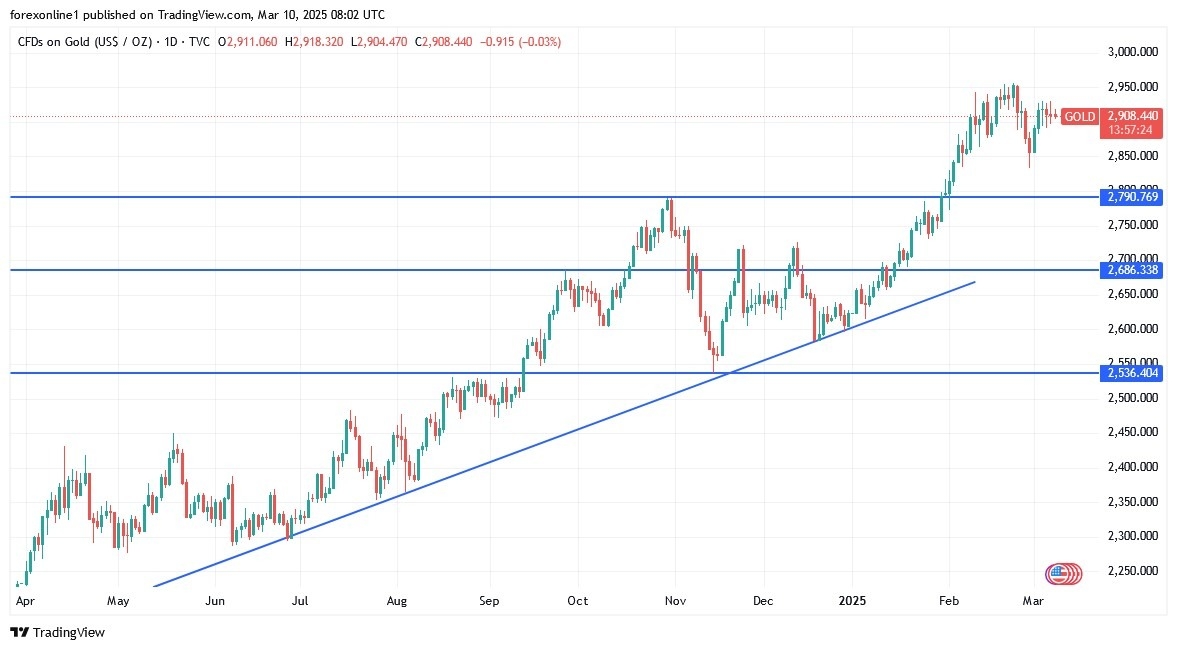Click the 2,600.000 price axis label
The height and width of the screenshot is (650, 1177).
1133,329
